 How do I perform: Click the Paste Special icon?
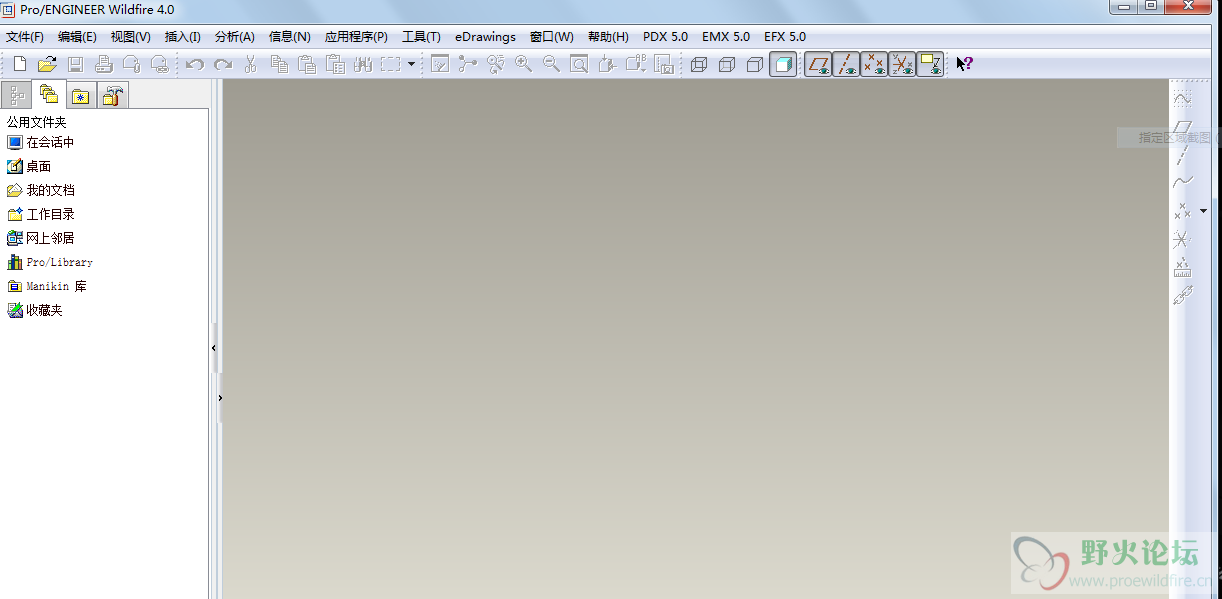335,64
